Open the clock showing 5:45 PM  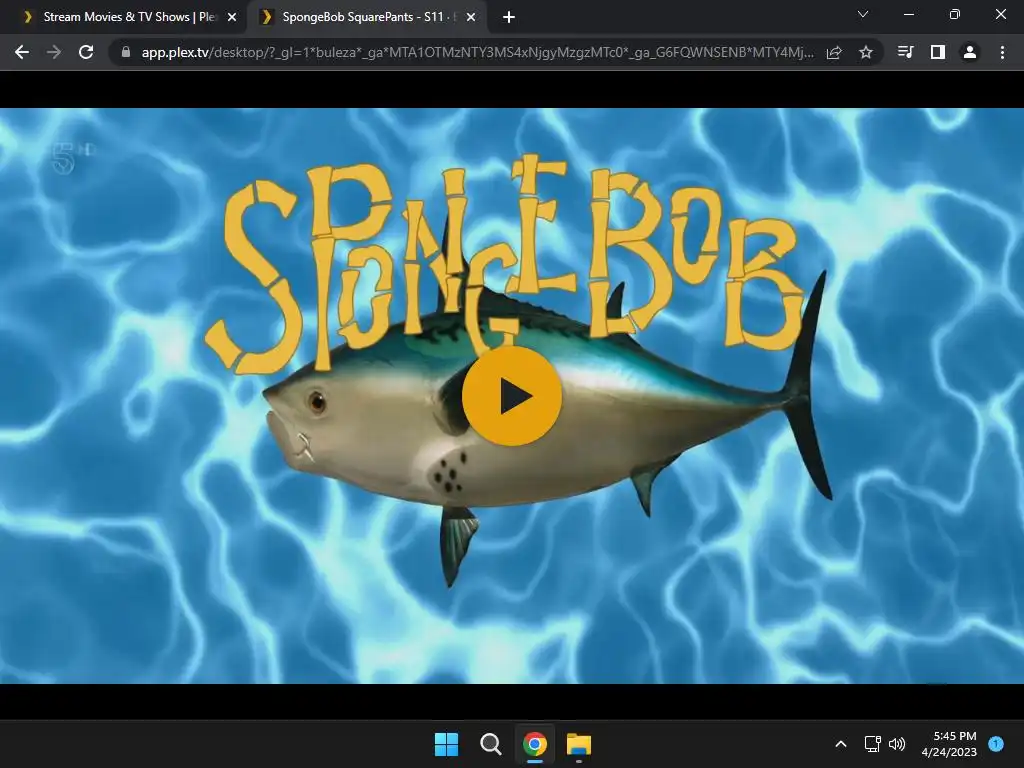tap(949, 744)
